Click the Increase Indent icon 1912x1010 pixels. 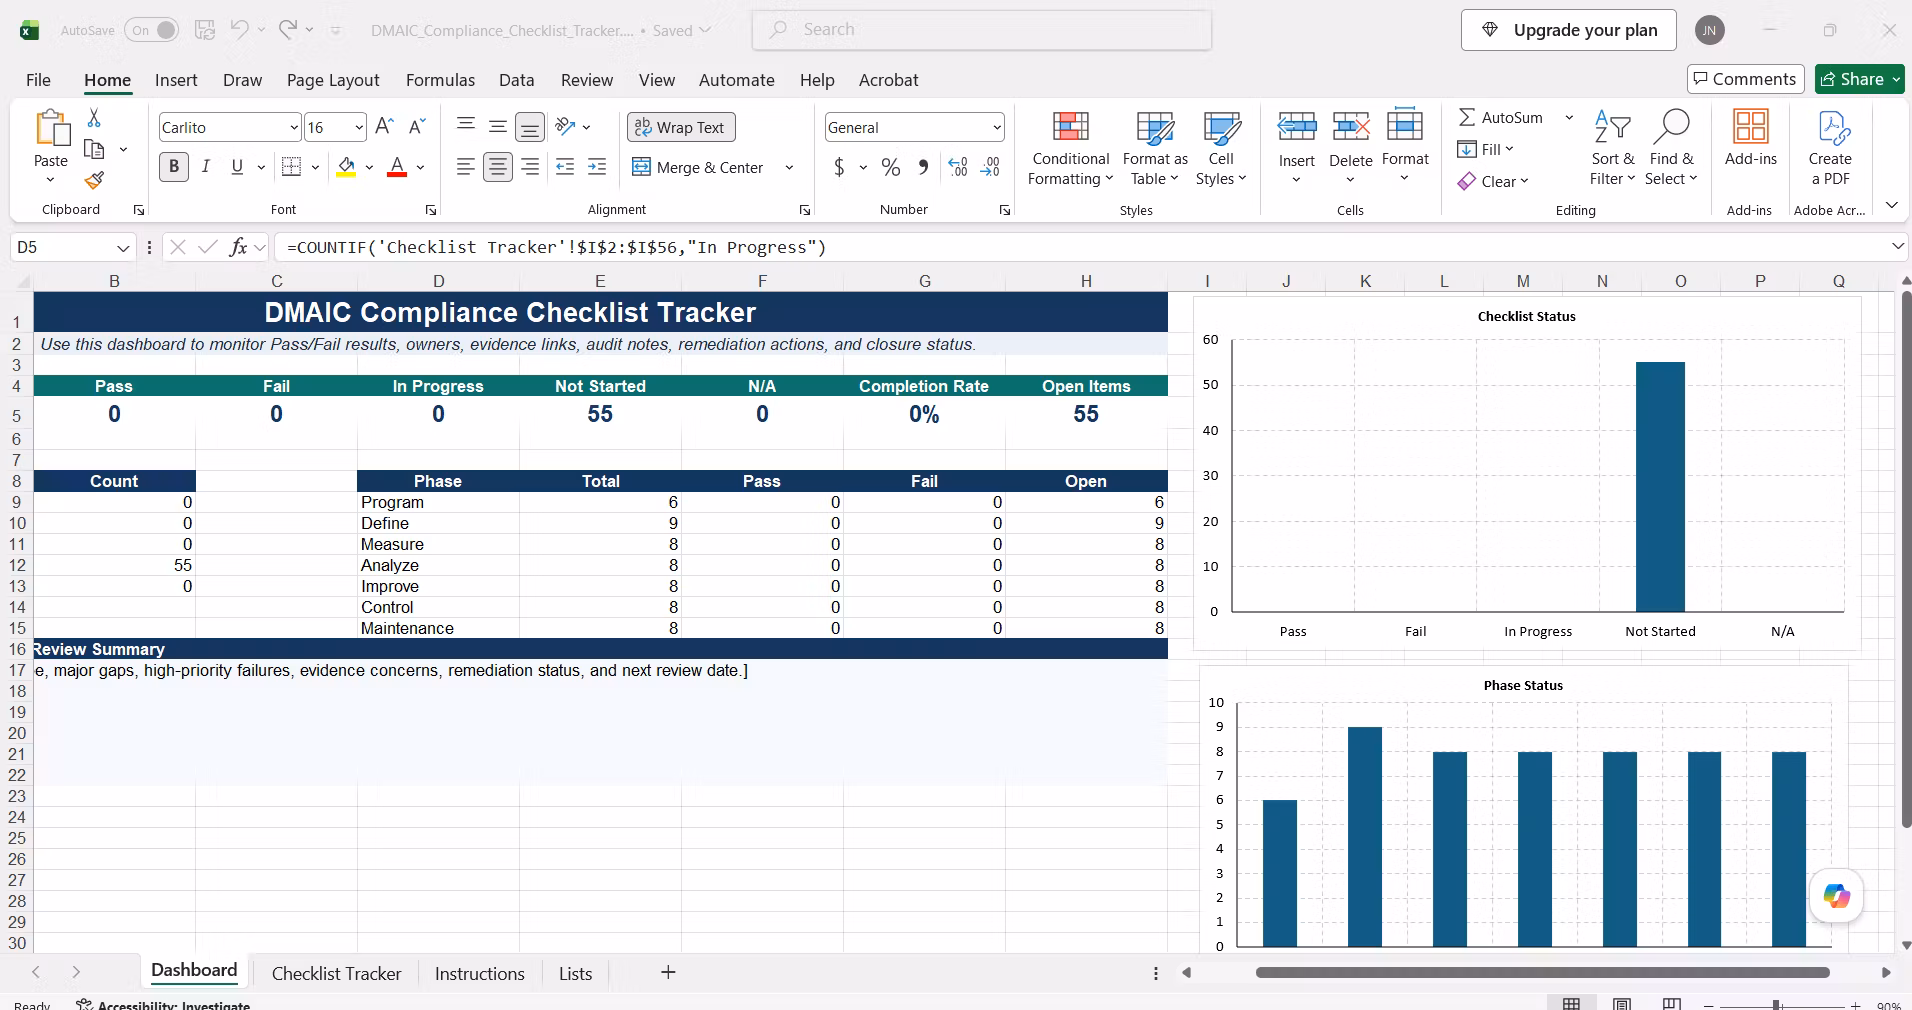[597, 167]
